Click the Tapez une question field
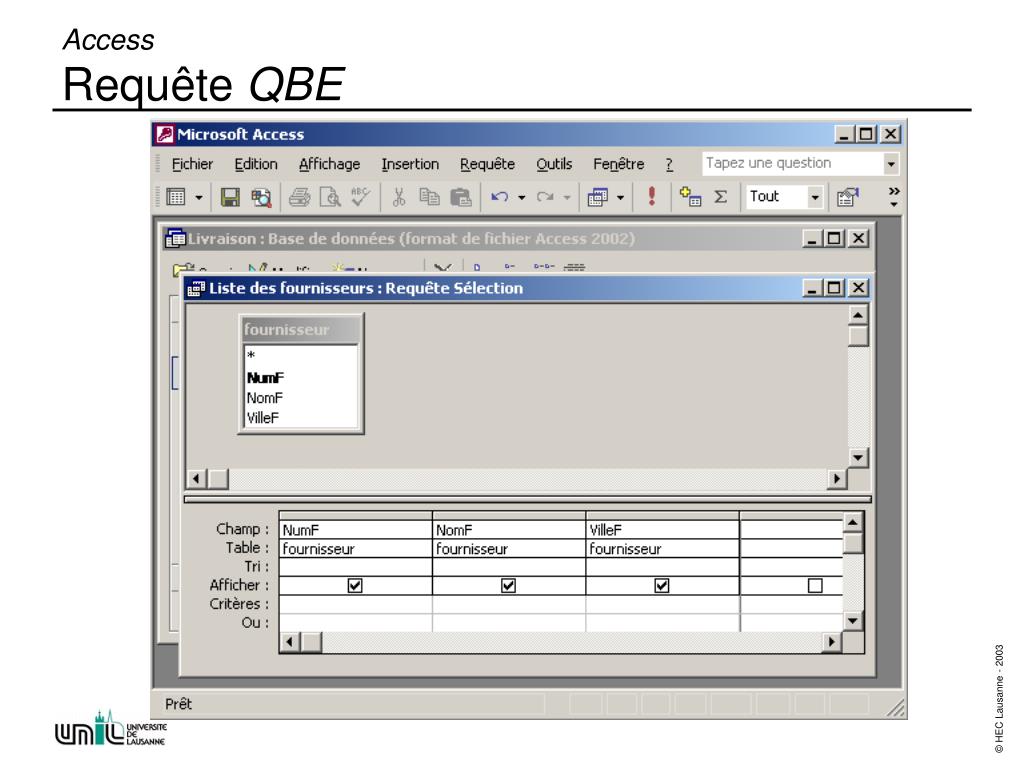This screenshot has height=768, width=1024. click(793, 163)
